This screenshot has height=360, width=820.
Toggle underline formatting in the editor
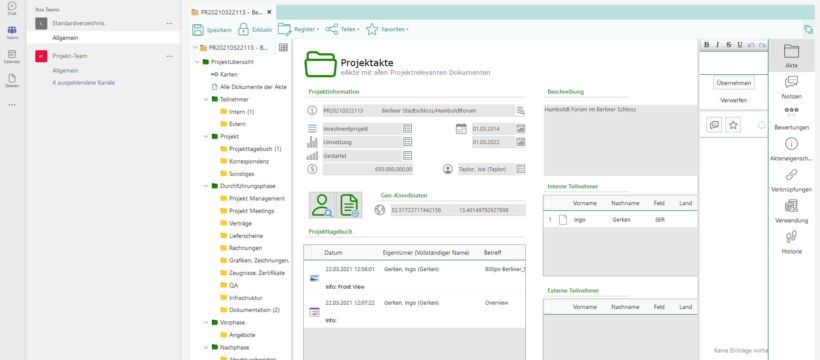(x=739, y=45)
